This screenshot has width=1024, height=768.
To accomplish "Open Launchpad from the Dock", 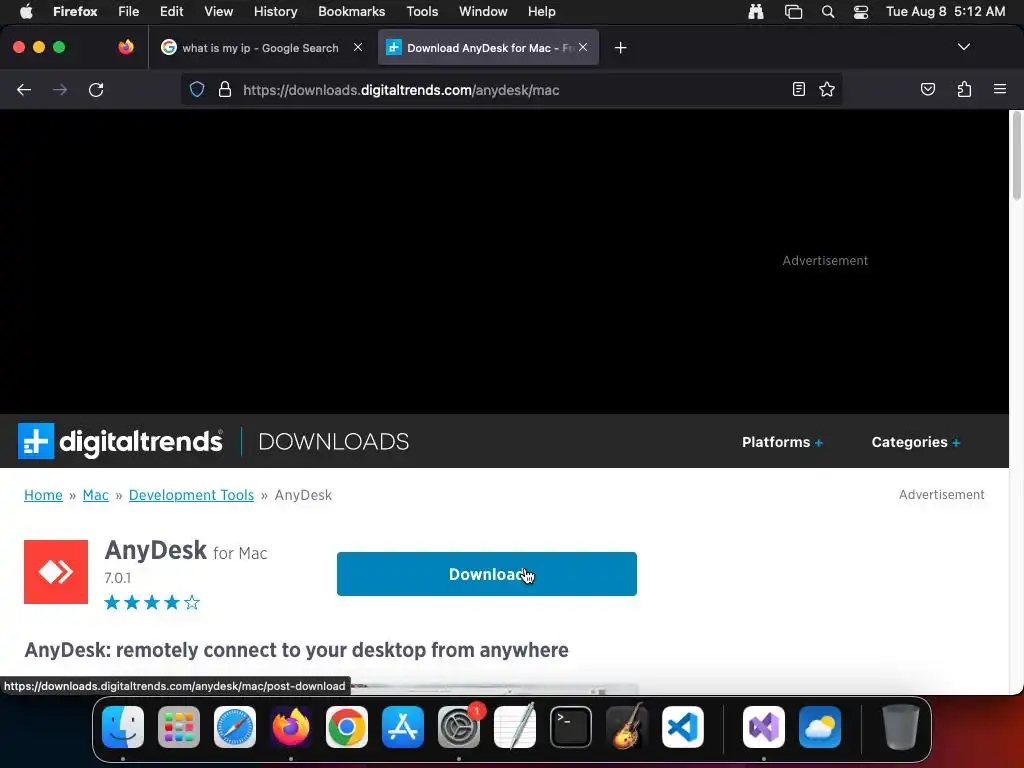I will [179, 727].
